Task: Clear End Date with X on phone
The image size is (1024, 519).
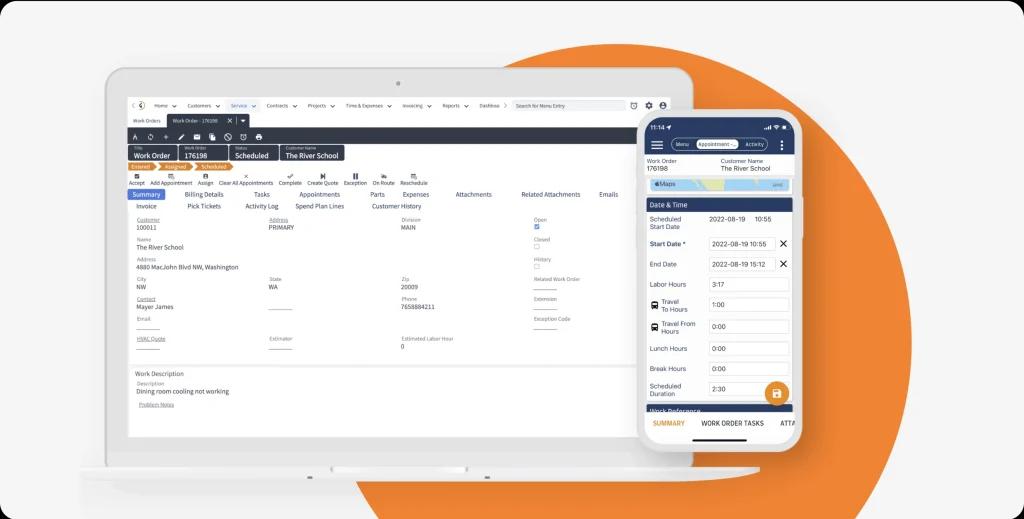Action: (783, 264)
